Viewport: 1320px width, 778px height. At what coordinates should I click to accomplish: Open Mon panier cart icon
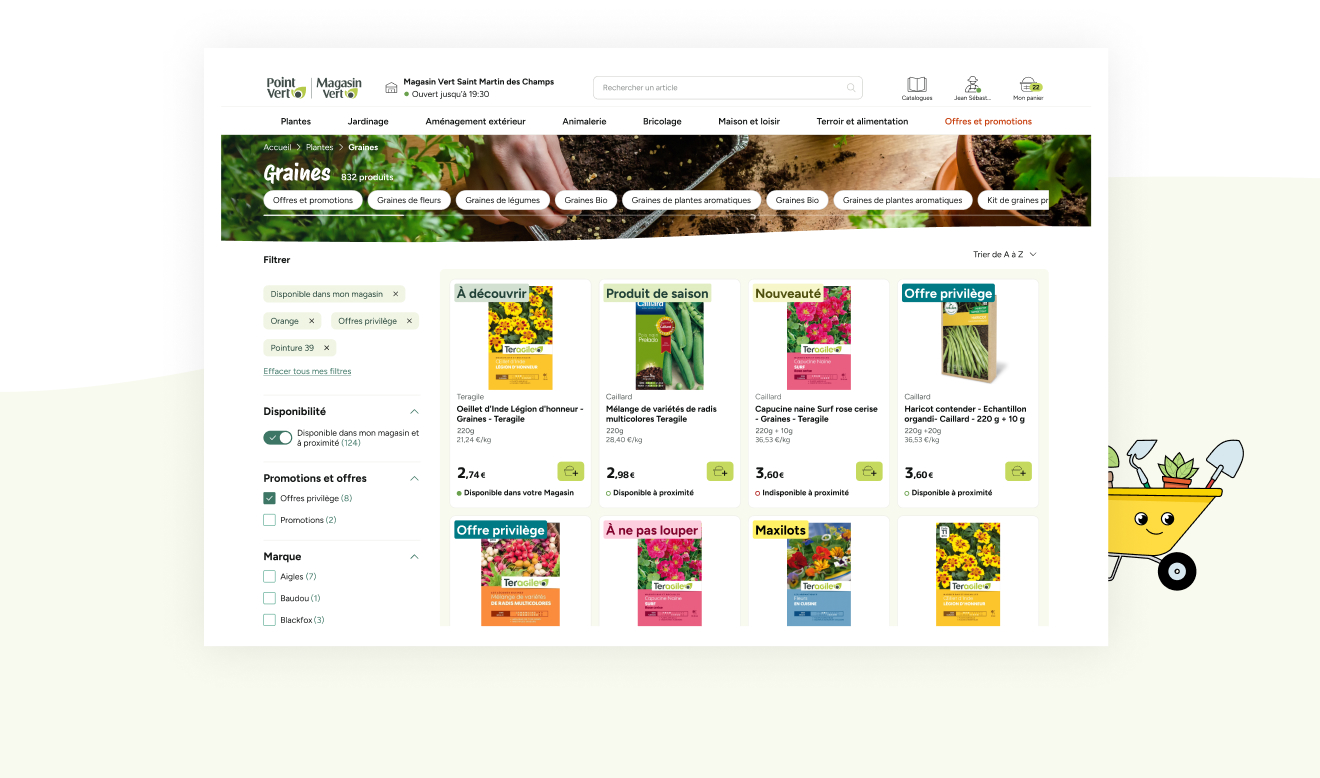click(1028, 84)
